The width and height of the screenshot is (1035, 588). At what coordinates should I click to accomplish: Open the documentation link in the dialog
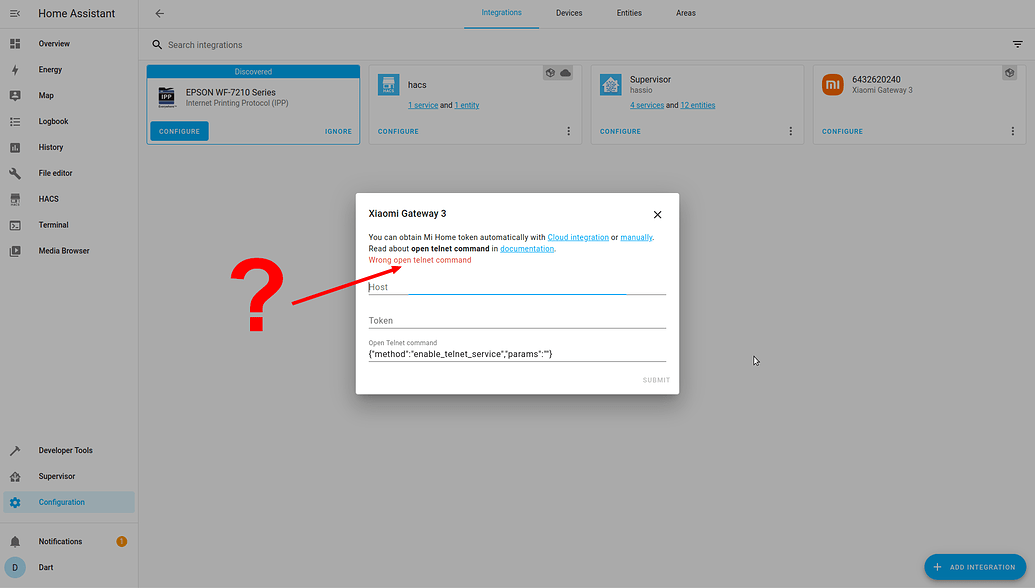coord(527,248)
